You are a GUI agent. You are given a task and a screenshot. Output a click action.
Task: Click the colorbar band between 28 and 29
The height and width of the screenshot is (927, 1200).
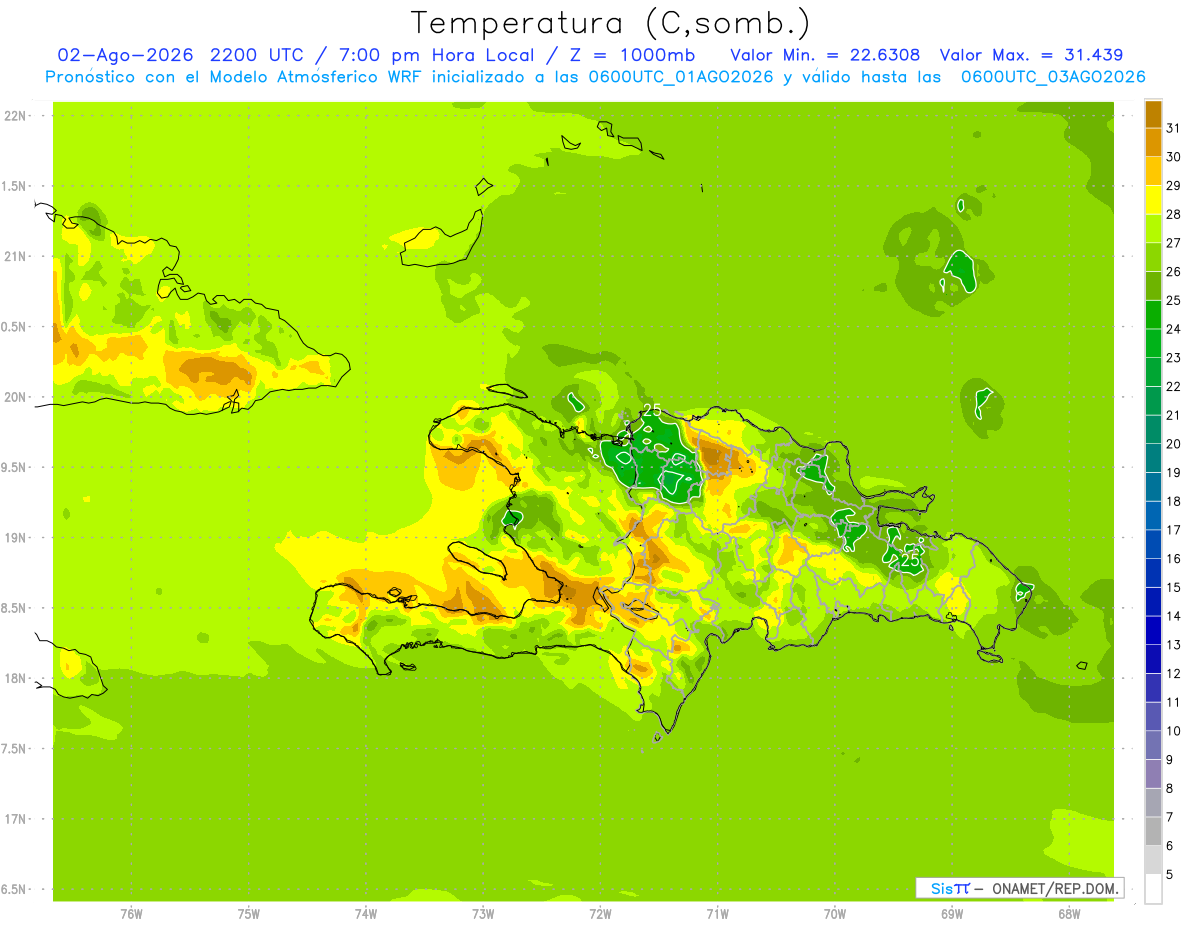(x=1153, y=200)
